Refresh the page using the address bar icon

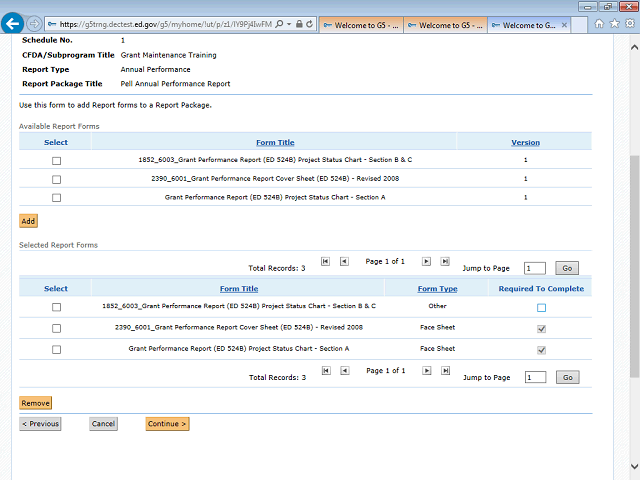coord(311,23)
